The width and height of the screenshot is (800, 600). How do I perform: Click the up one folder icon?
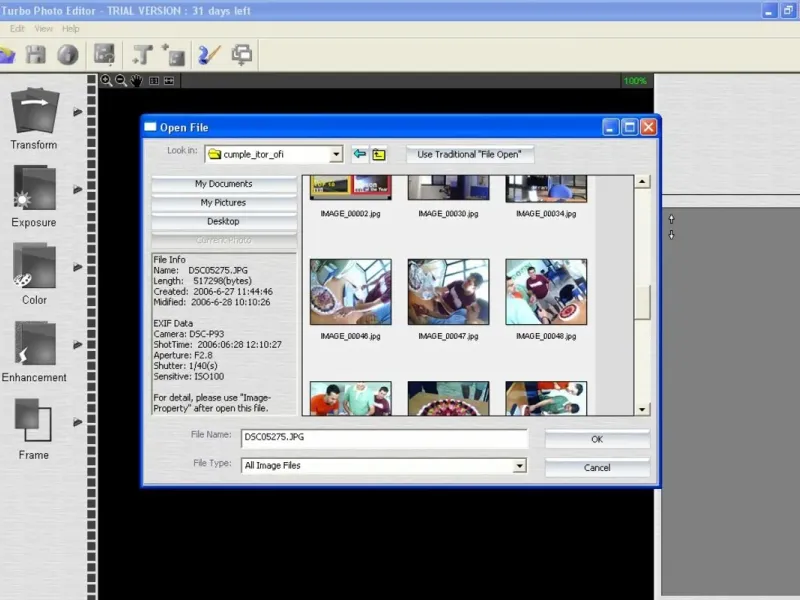(379, 154)
